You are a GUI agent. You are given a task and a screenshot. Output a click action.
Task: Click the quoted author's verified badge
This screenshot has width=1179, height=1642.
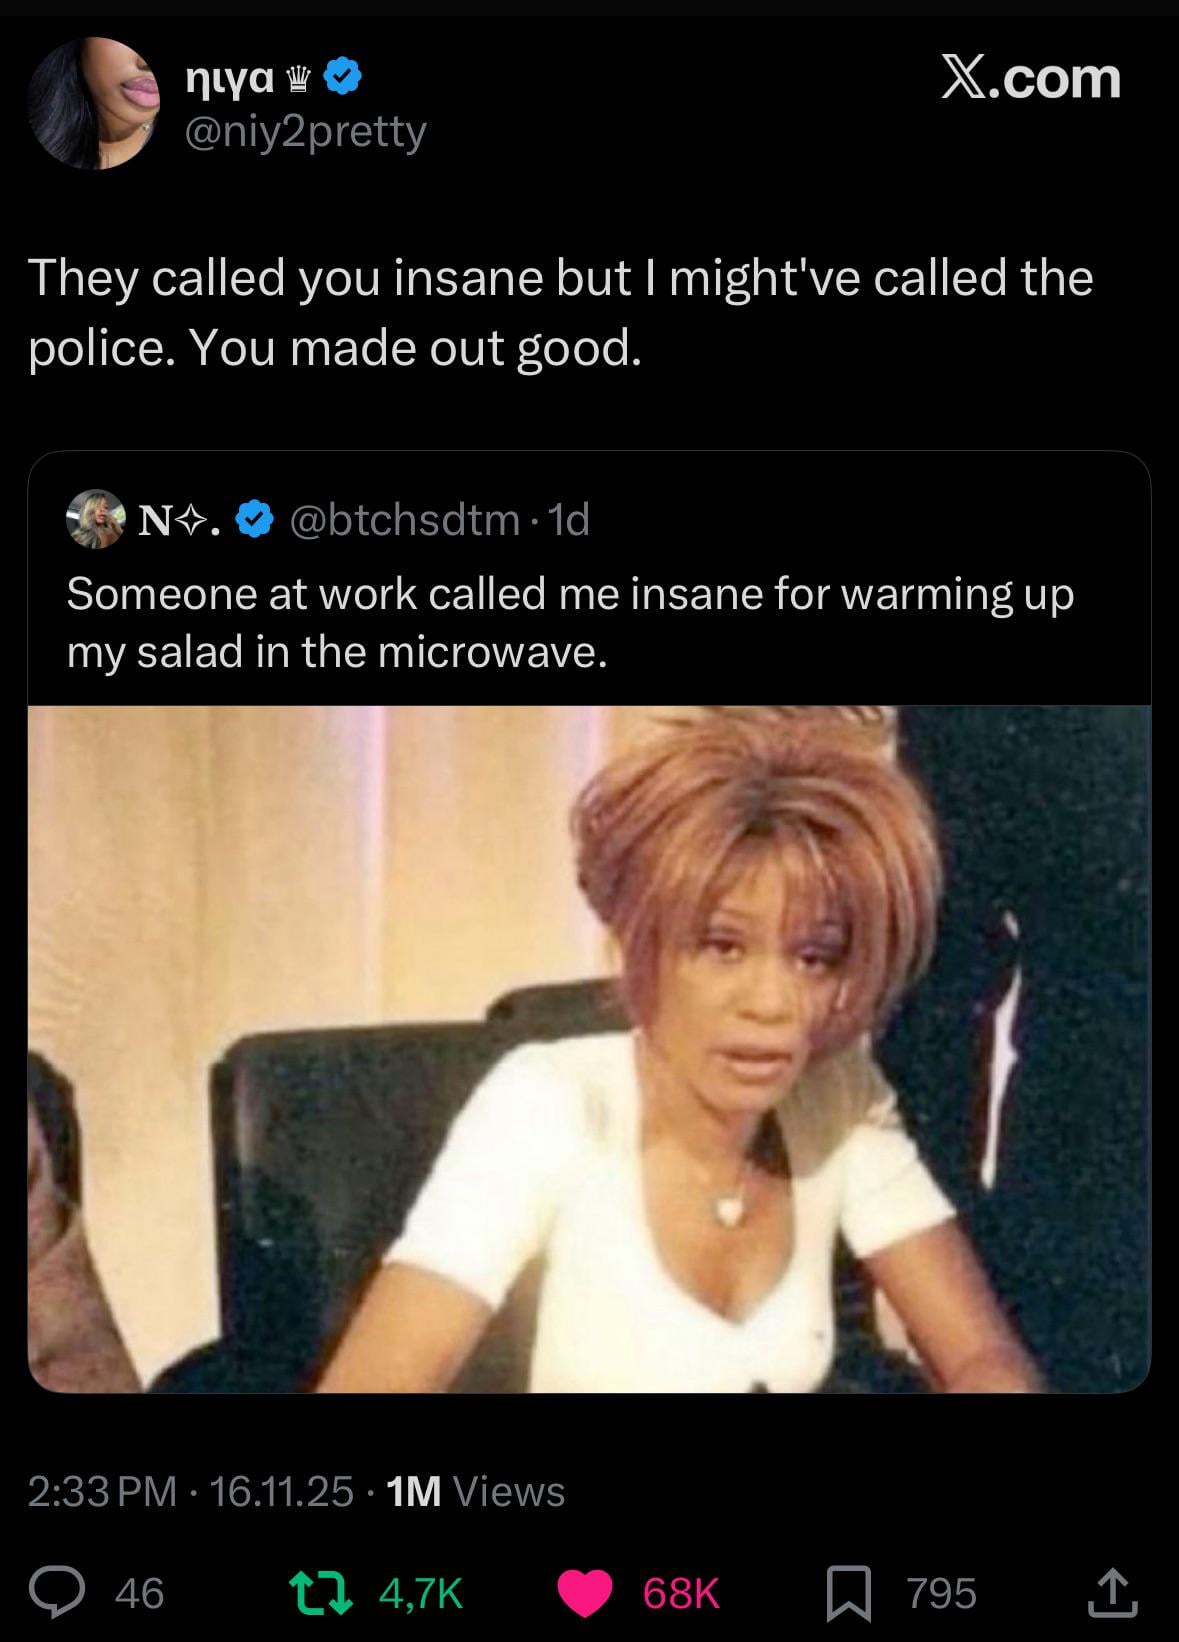point(256,519)
